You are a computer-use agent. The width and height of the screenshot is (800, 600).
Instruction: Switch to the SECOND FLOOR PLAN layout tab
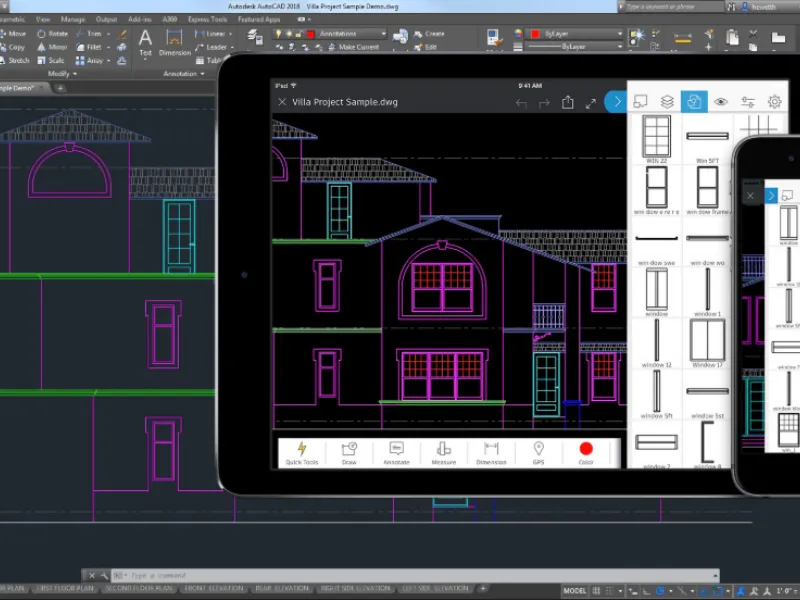(x=139, y=588)
